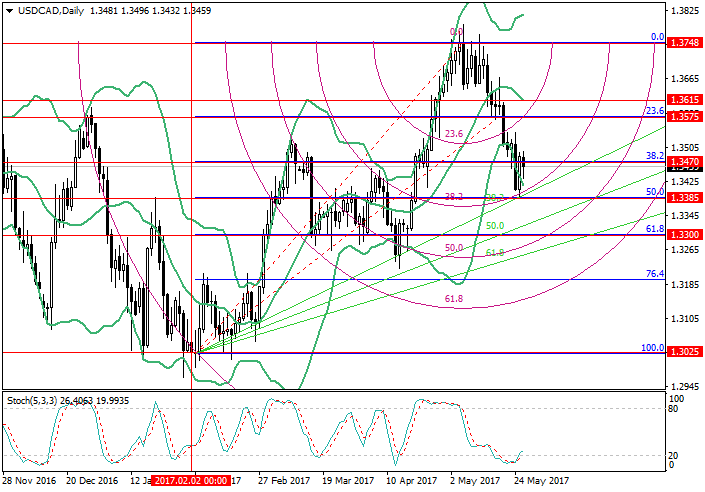Image resolution: width=705 pixels, height=492 pixels.
Task: Click the 28 Nov 2016 date label
Action: (x=29, y=481)
